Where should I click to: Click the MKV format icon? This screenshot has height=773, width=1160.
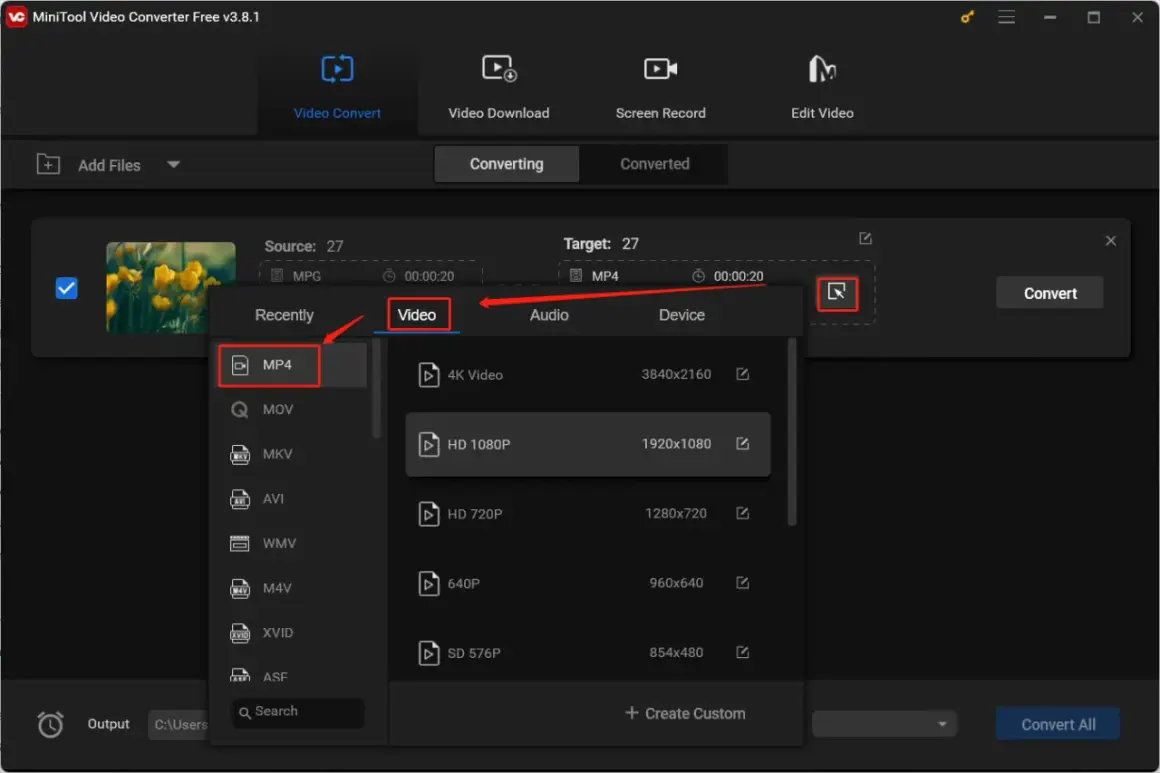point(240,454)
